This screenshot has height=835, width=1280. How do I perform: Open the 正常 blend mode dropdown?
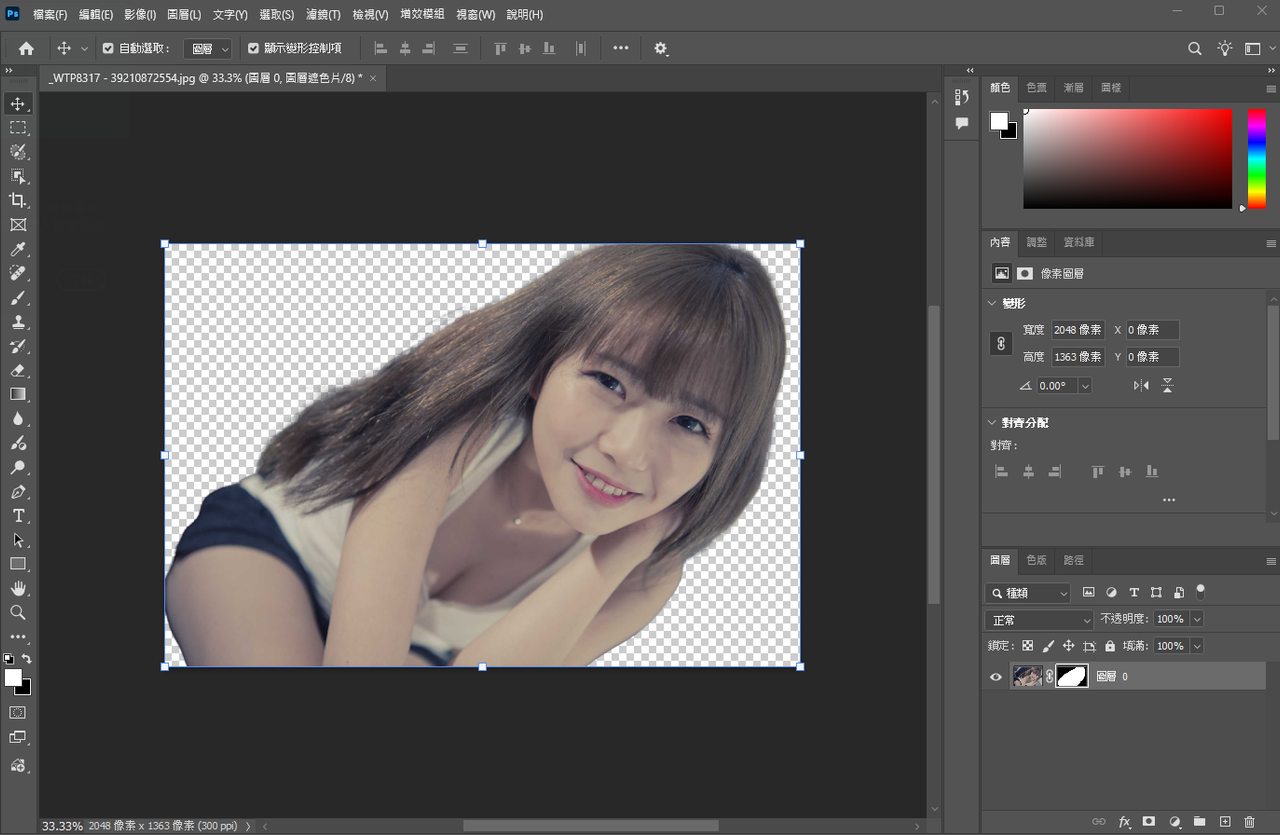tap(1039, 620)
